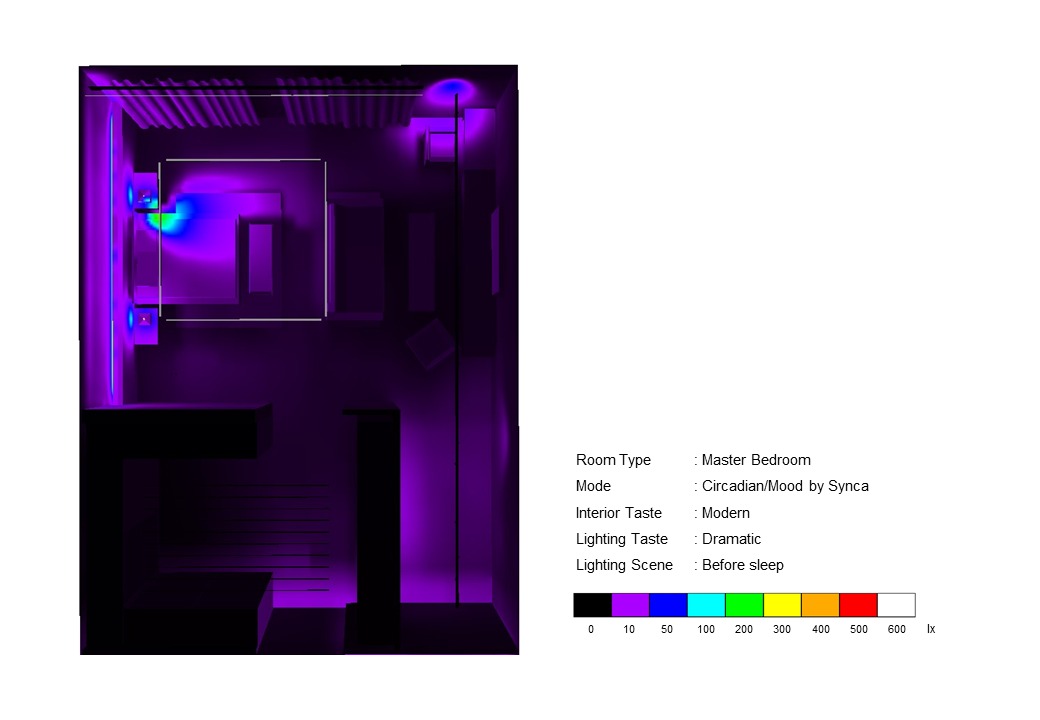The height and width of the screenshot is (720, 1040).
Task: Click the 'lx' unit label
Action: [x=931, y=629]
